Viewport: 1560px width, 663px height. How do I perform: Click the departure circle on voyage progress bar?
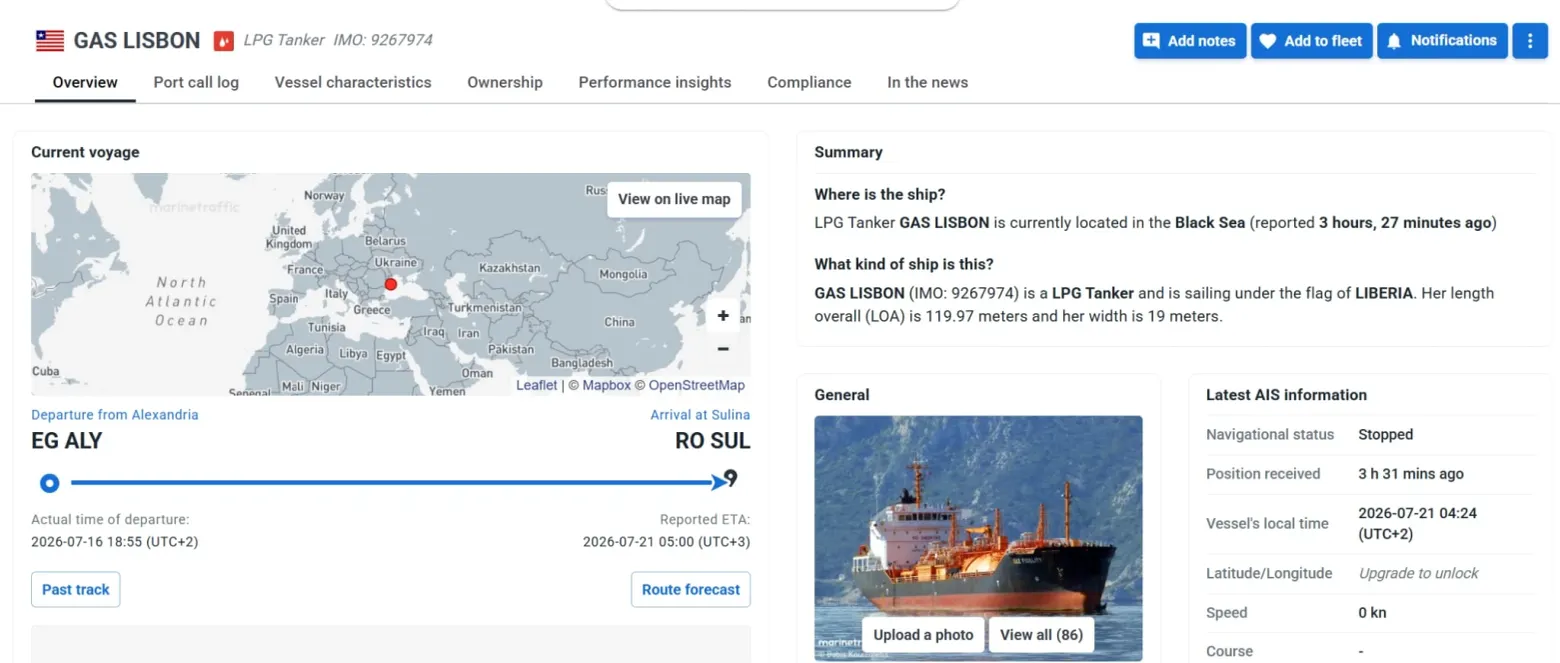[x=49, y=483]
